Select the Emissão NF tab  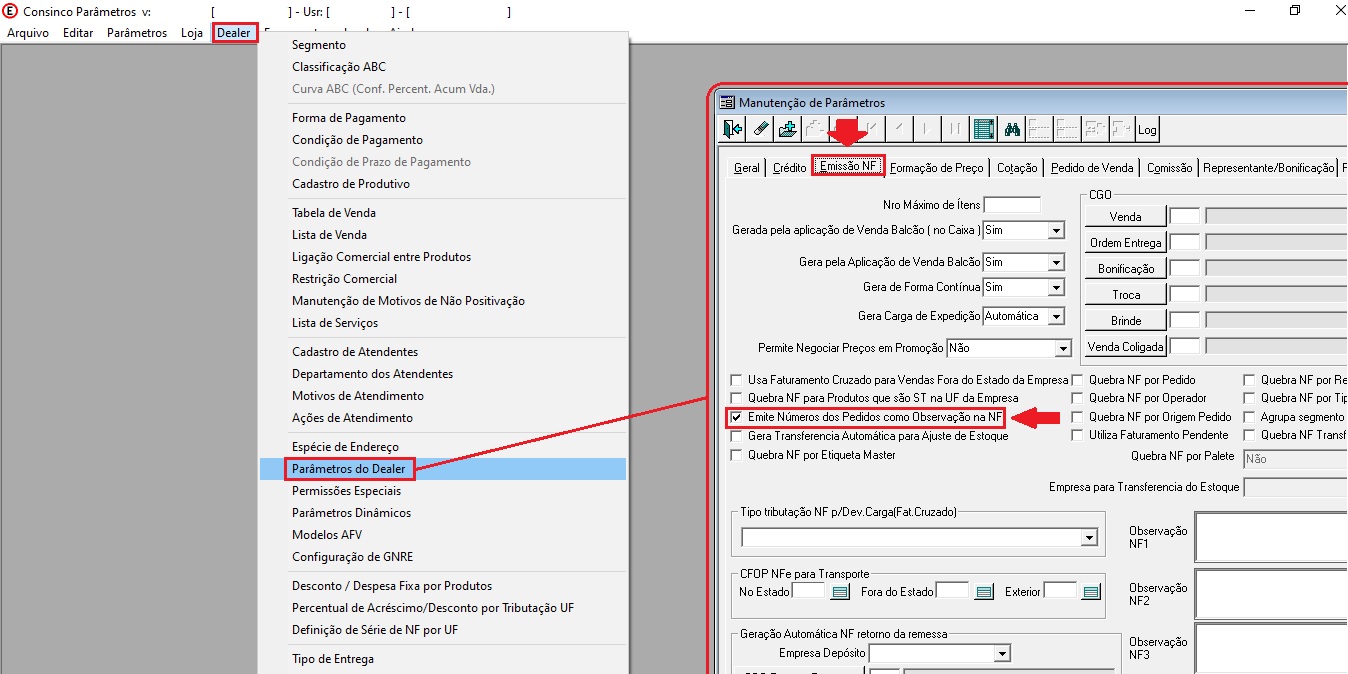(x=848, y=167)
